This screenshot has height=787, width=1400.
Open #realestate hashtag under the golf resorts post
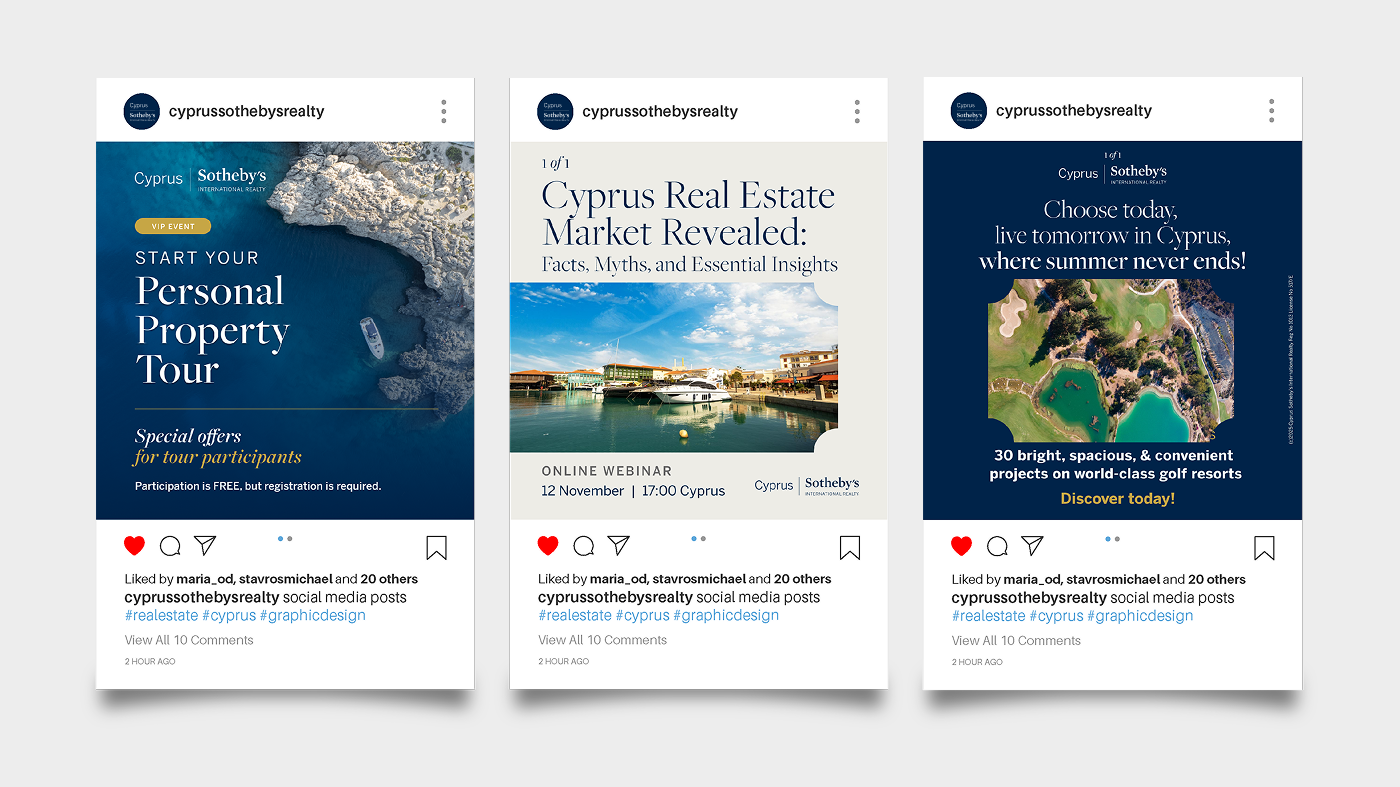pyautogui.click(x=989, y=616)
